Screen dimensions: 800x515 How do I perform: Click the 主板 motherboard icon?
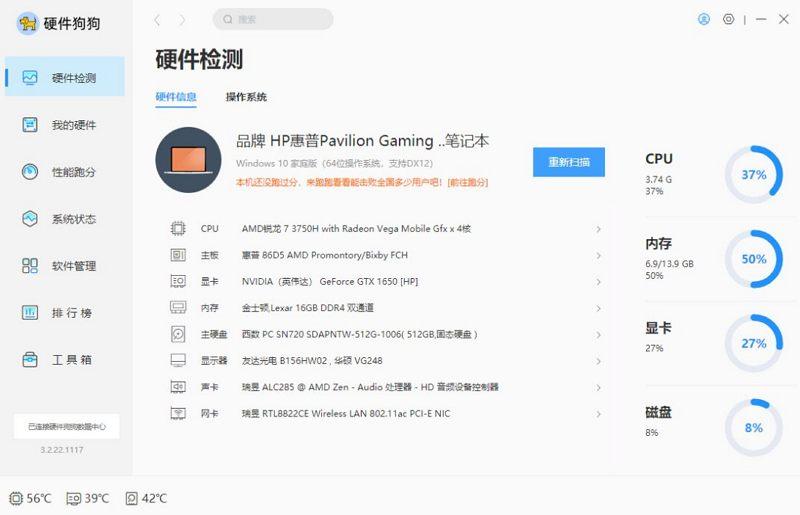click(178, 255)
